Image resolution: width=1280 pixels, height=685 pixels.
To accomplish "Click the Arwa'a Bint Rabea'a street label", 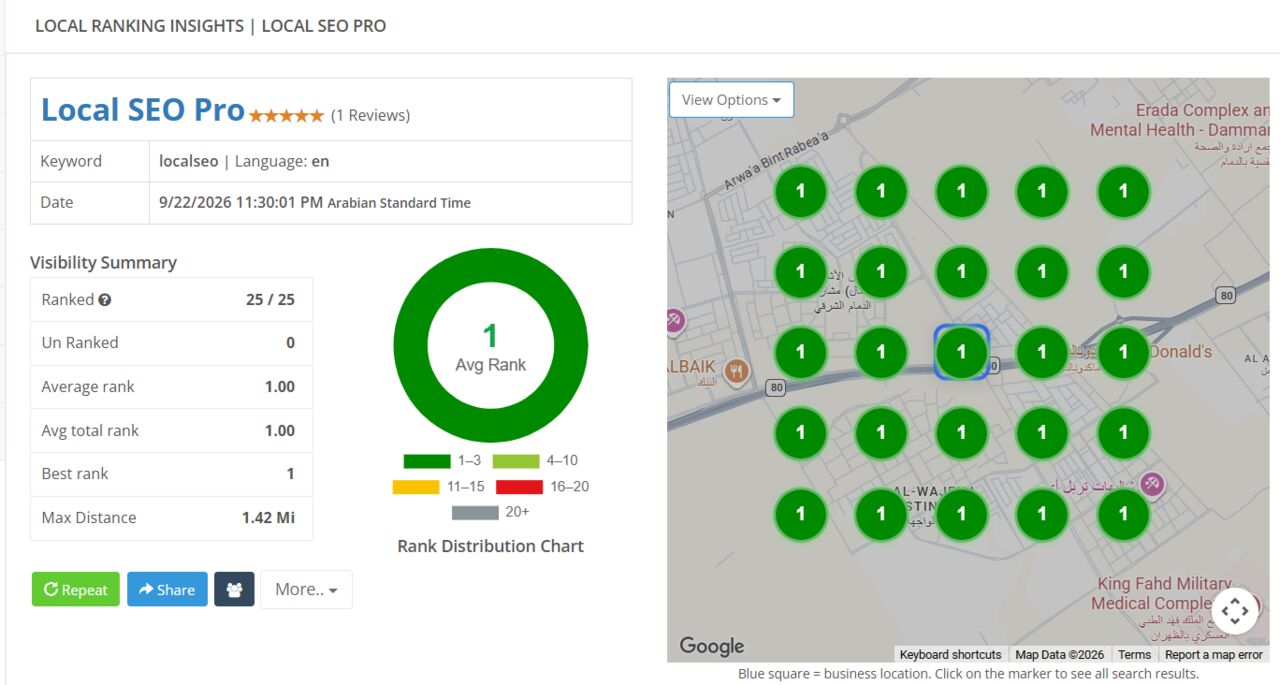I will coord(778,160).
